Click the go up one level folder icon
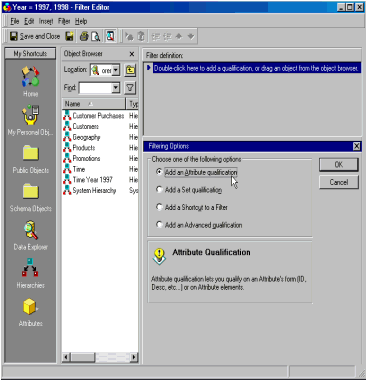This screenshot has height=380, width=366. pos(130,70)
